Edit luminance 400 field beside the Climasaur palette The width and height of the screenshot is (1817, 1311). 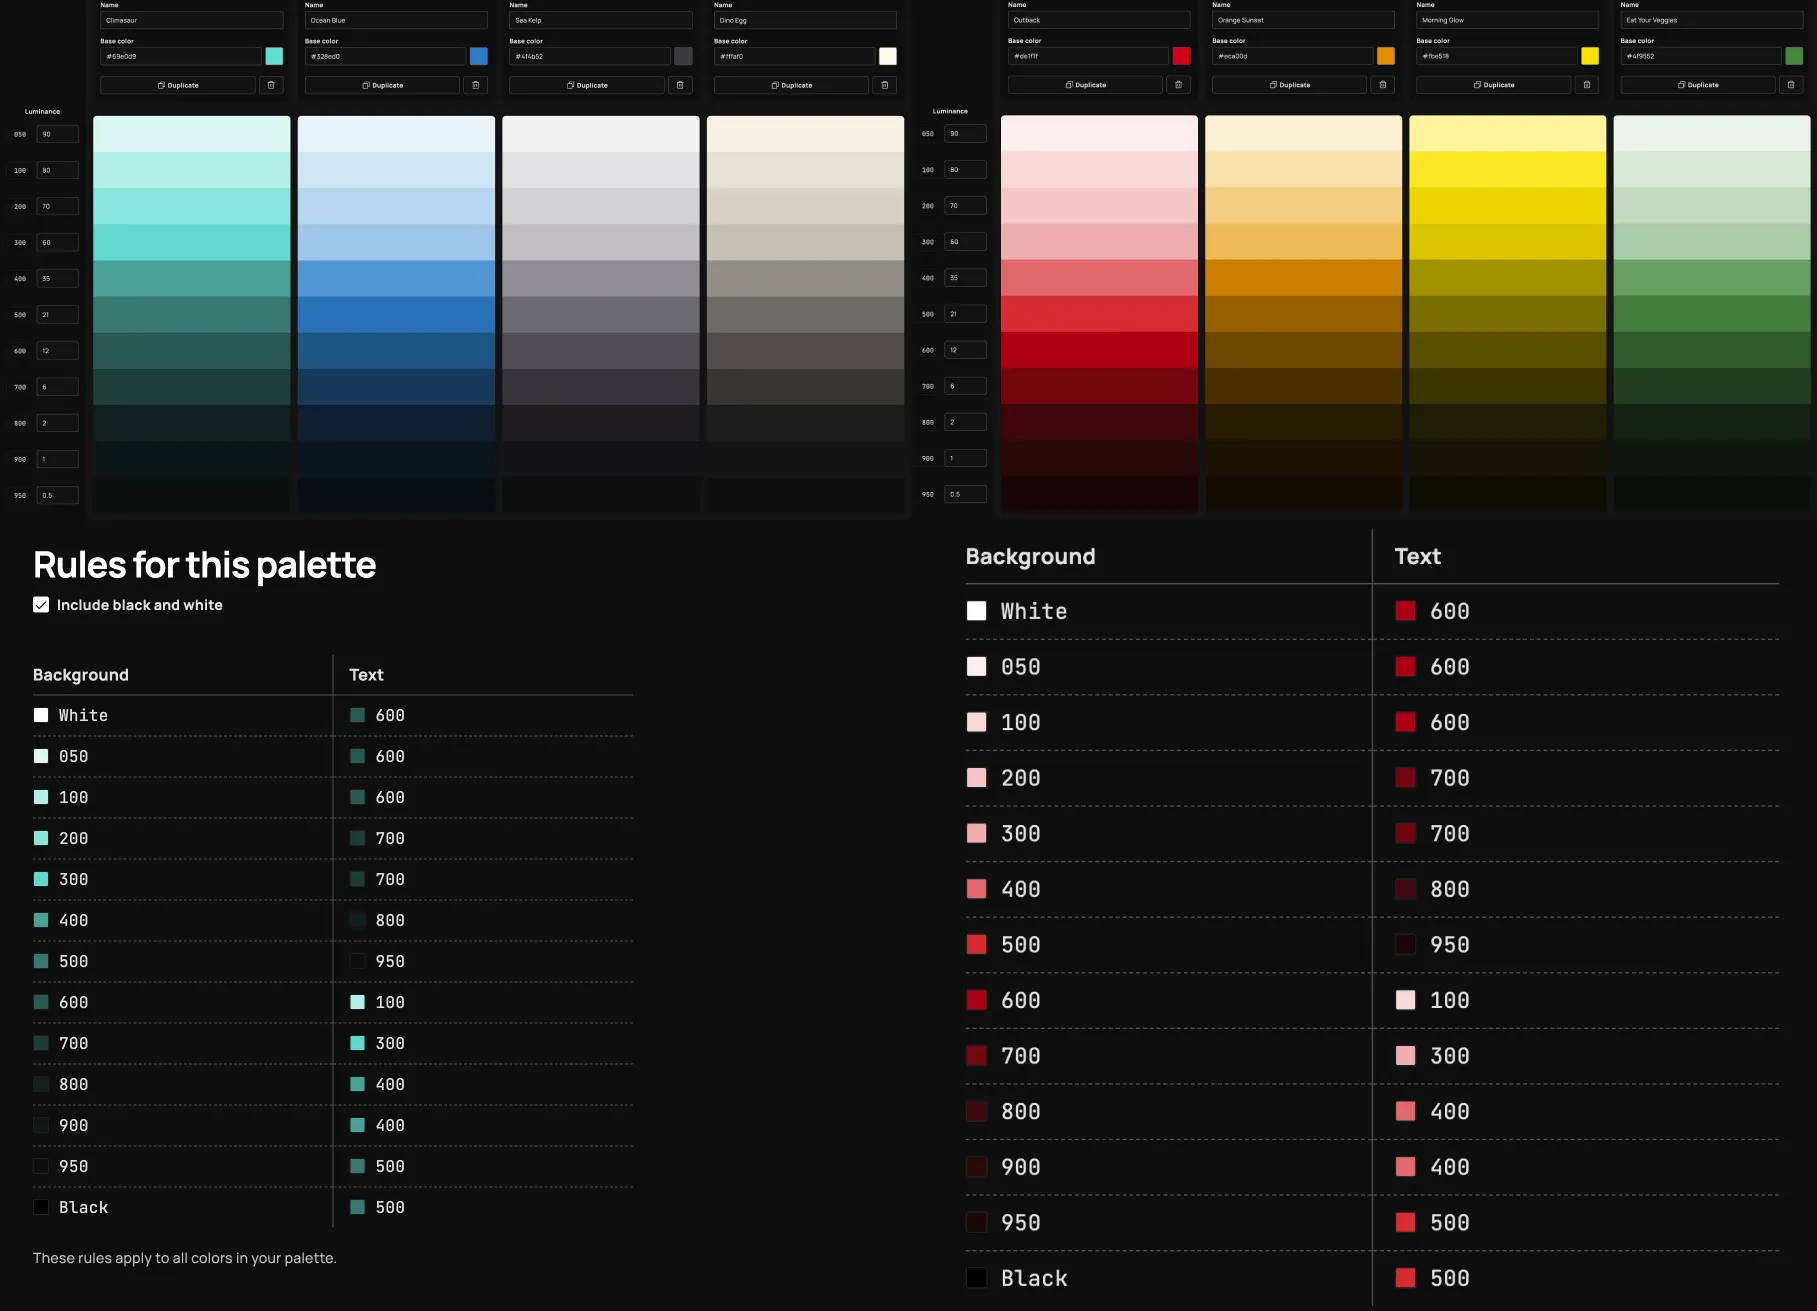pos(57,278)
